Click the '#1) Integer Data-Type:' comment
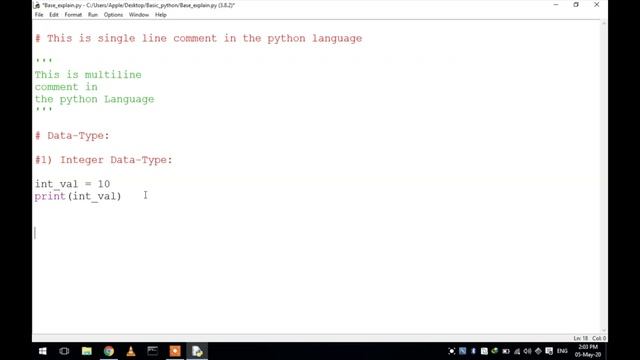Viewport: 640px width, 360px height. (x=104, y=160)
